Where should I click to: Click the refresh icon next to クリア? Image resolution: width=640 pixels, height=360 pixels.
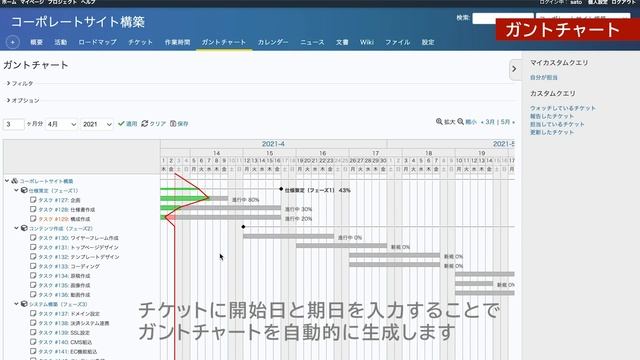click(144, 123)
